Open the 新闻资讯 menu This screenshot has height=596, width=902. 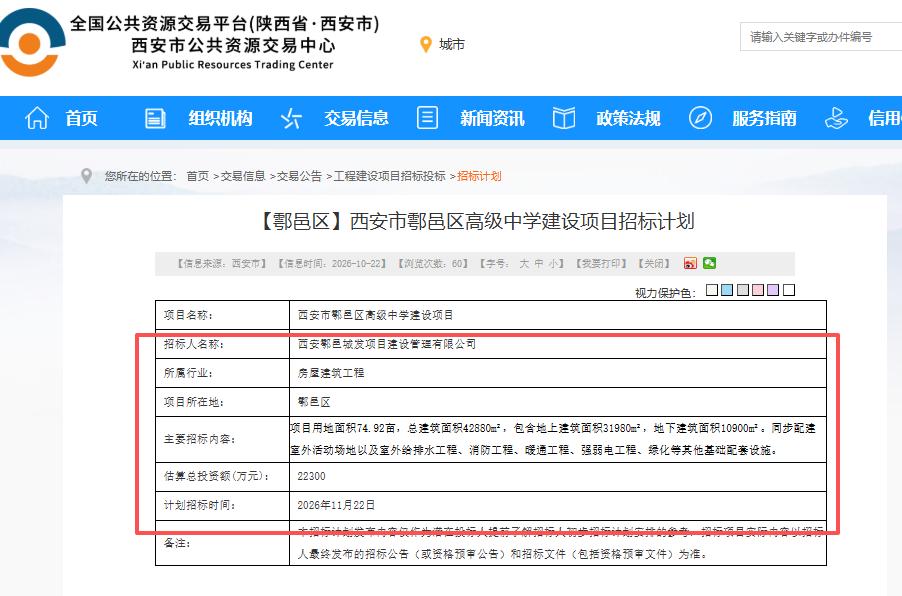click(x=492, y=119)
